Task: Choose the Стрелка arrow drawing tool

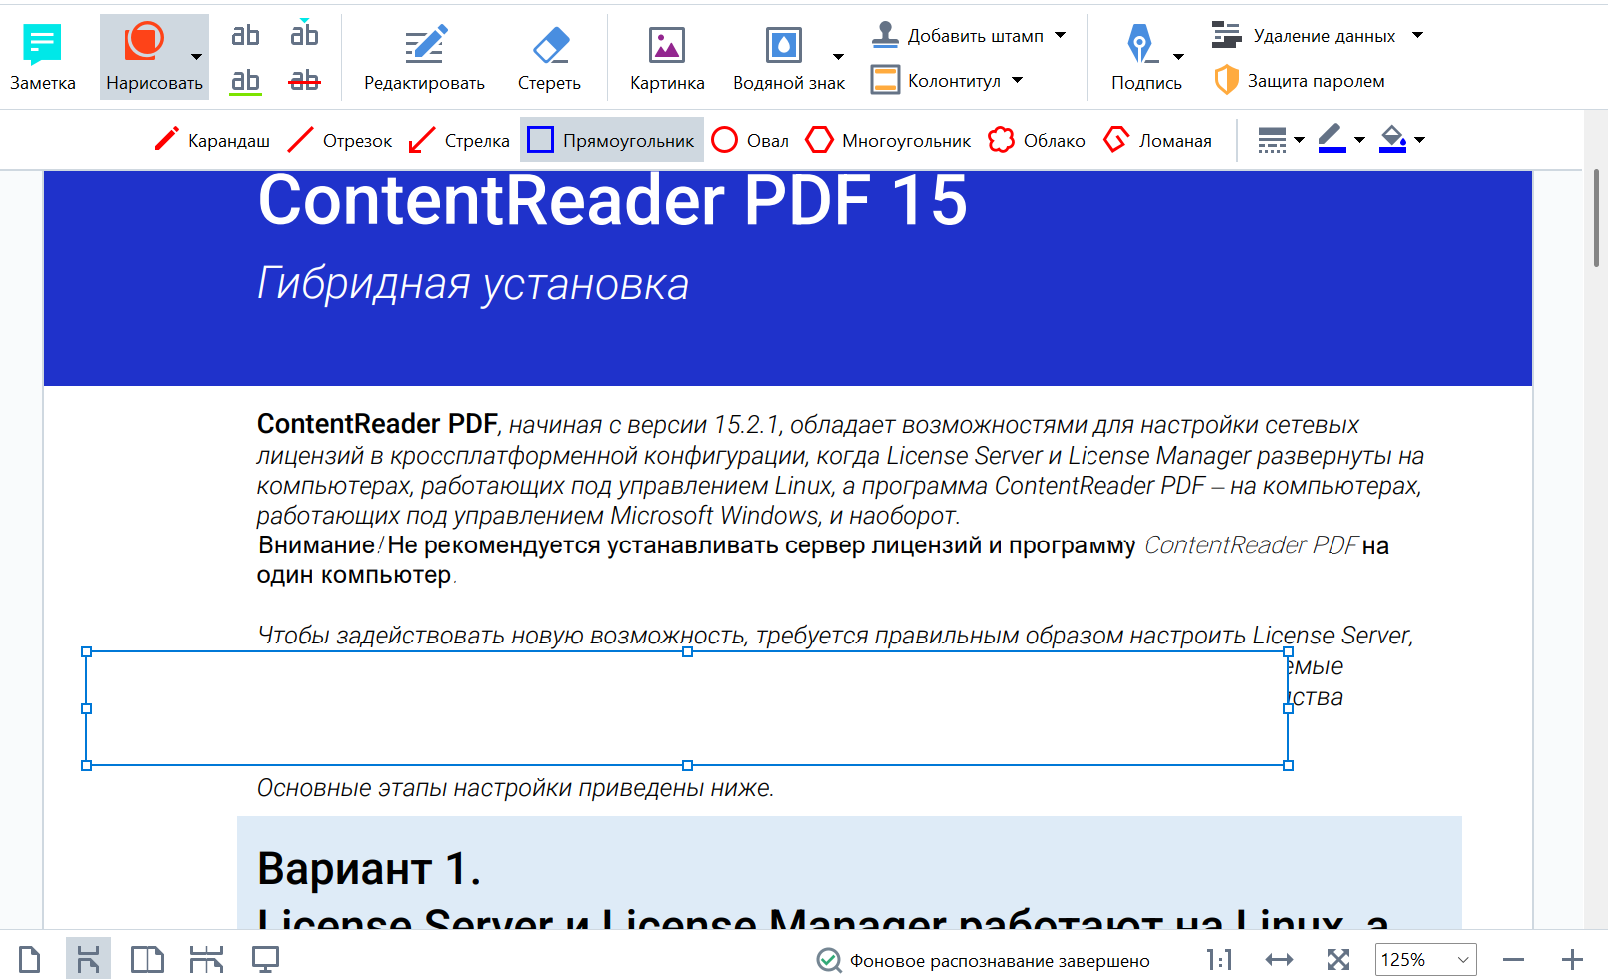Action: point(459,140)
